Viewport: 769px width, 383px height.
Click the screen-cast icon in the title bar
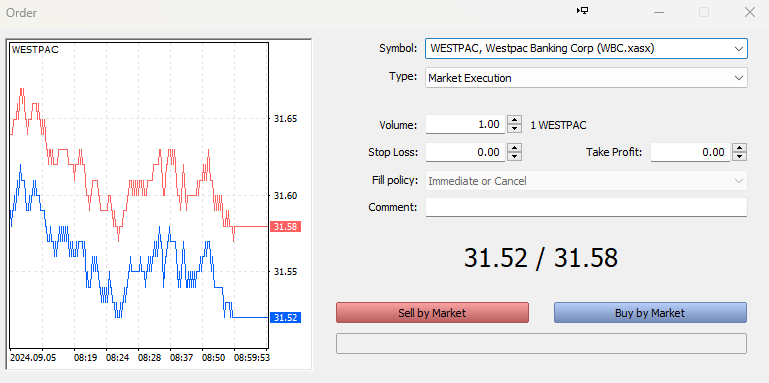[582, 10]
